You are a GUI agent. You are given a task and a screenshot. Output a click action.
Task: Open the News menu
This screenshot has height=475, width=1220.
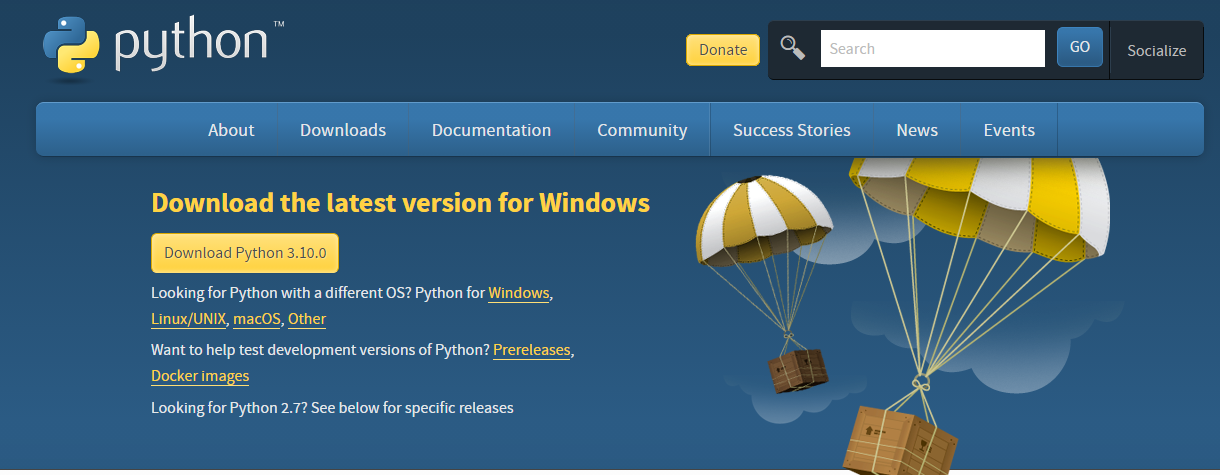[917, 130]
